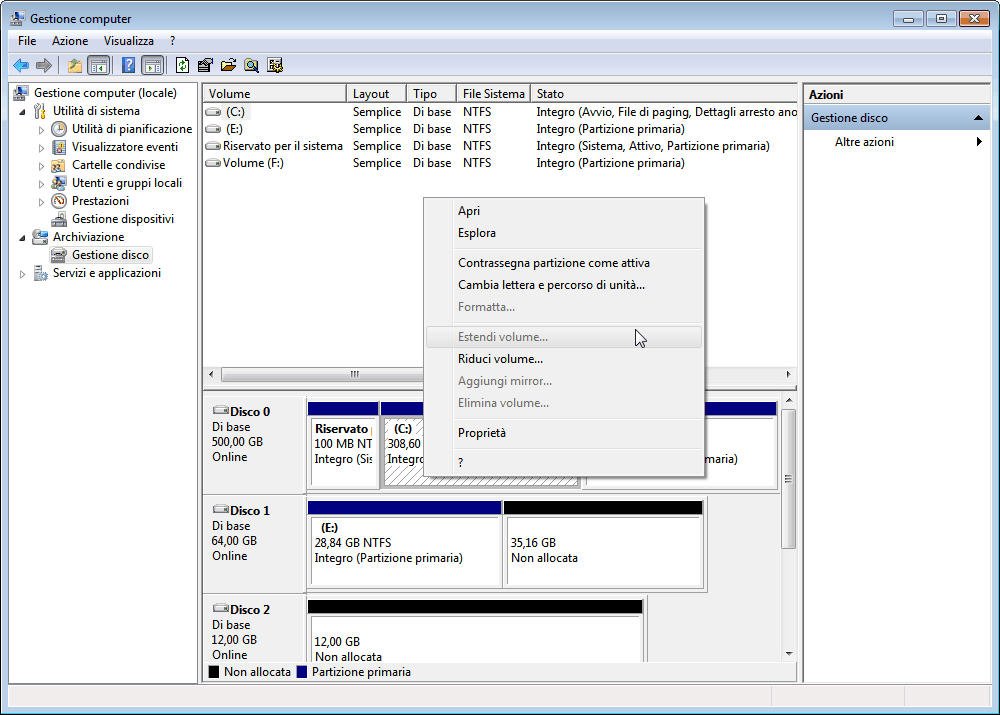Click the blue Help question mark icon

tap(128, 66)
